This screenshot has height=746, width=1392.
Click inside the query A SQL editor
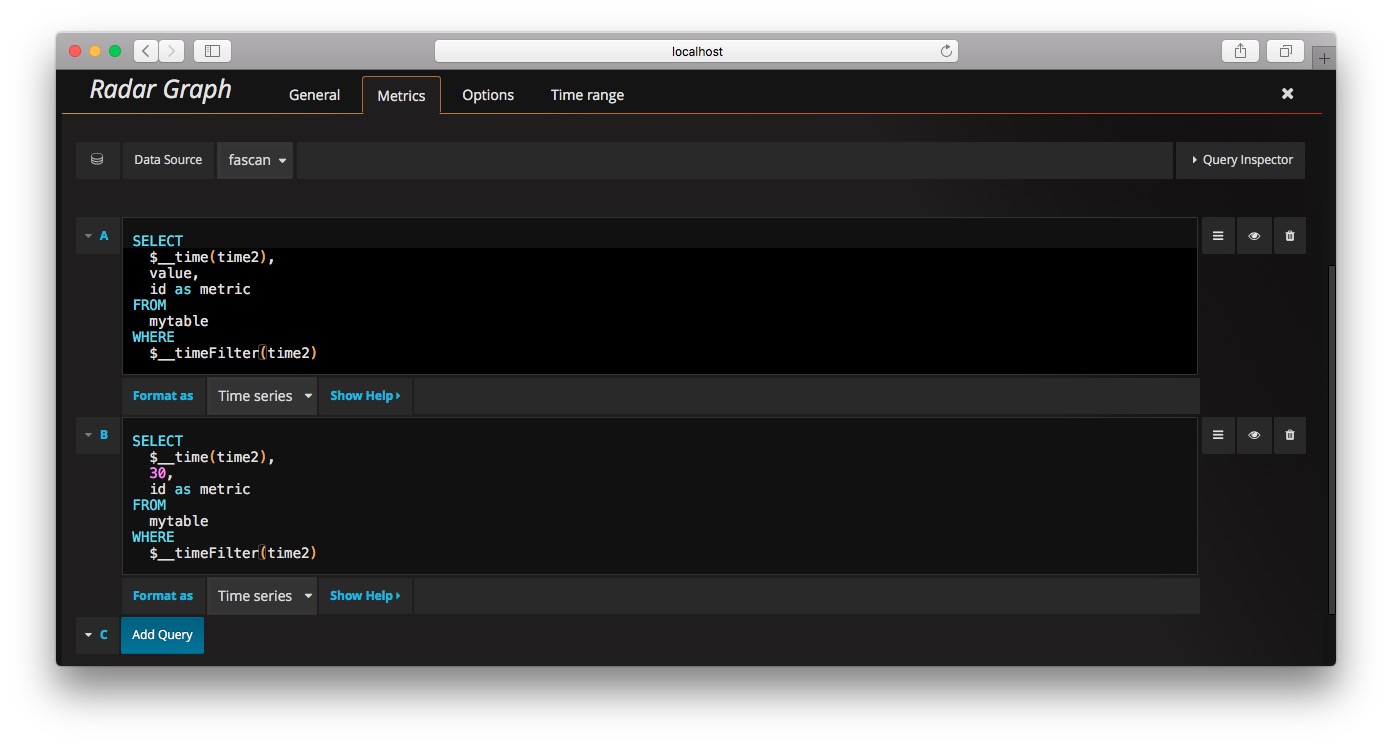(x=660, y=296)
